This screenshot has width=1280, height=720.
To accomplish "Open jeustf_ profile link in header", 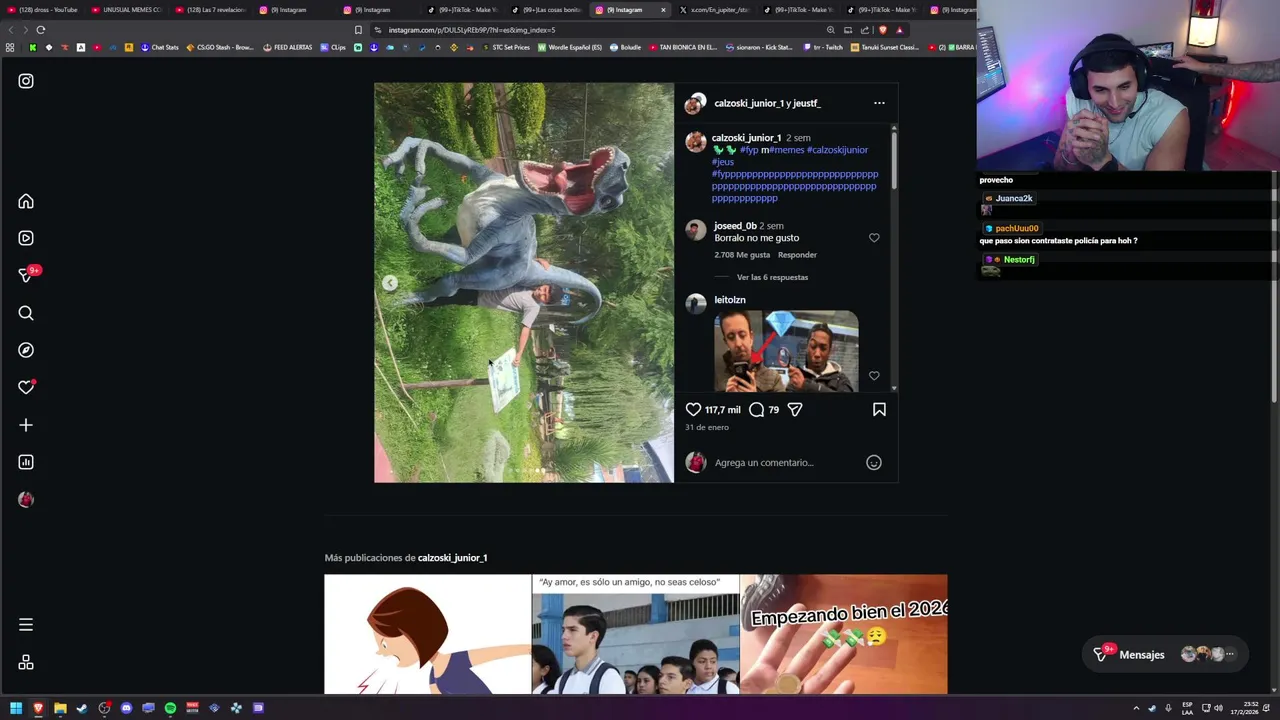I will (x=807, y=103).
